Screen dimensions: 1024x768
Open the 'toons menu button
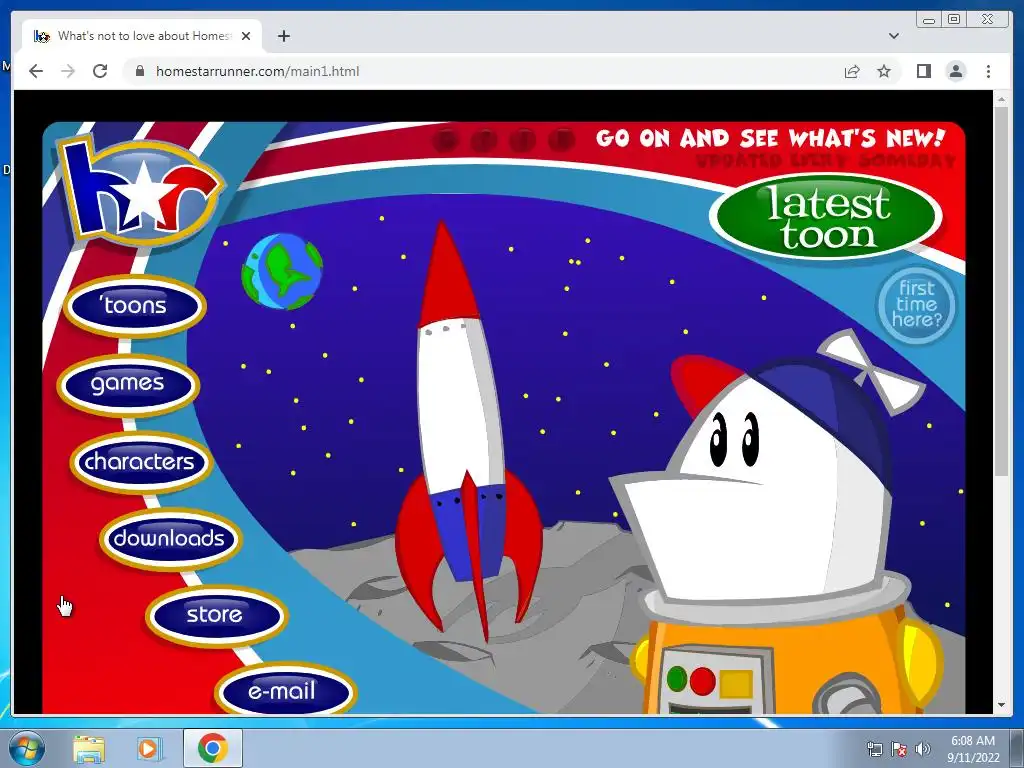(x=135, y=305)
